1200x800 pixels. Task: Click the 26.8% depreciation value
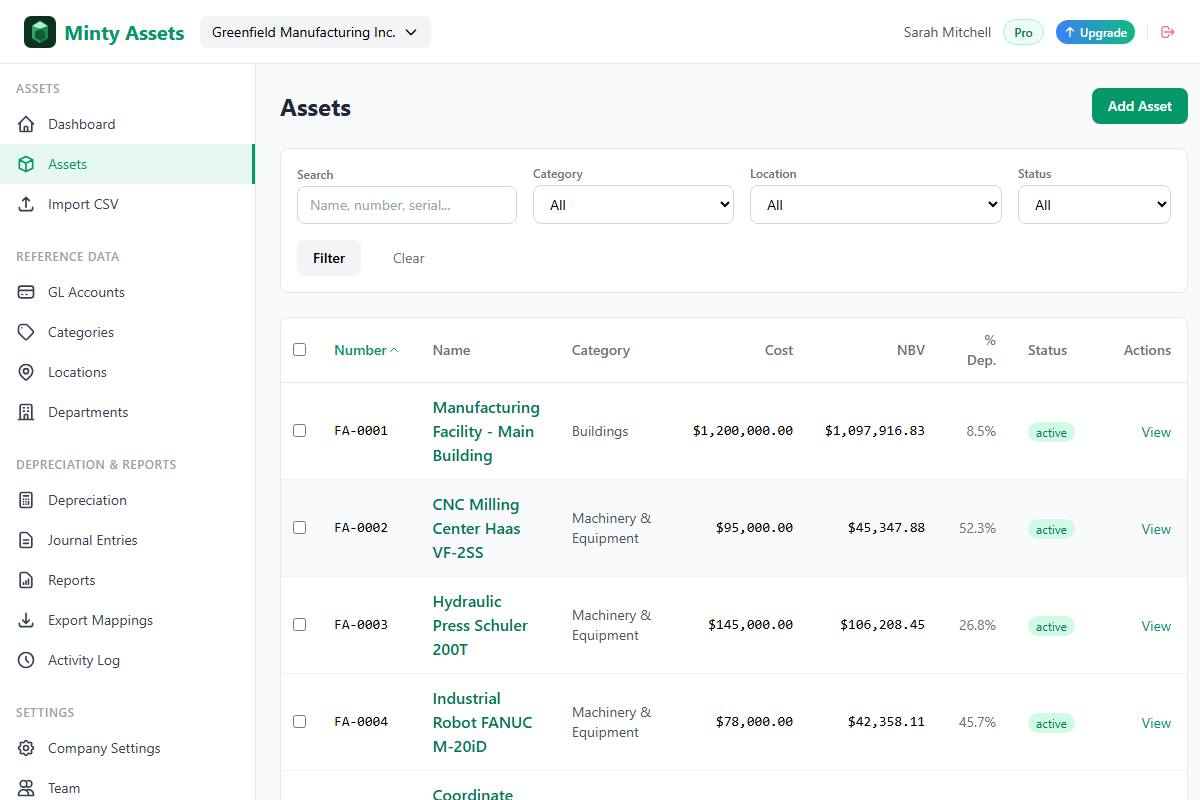[x=977, y=625]
